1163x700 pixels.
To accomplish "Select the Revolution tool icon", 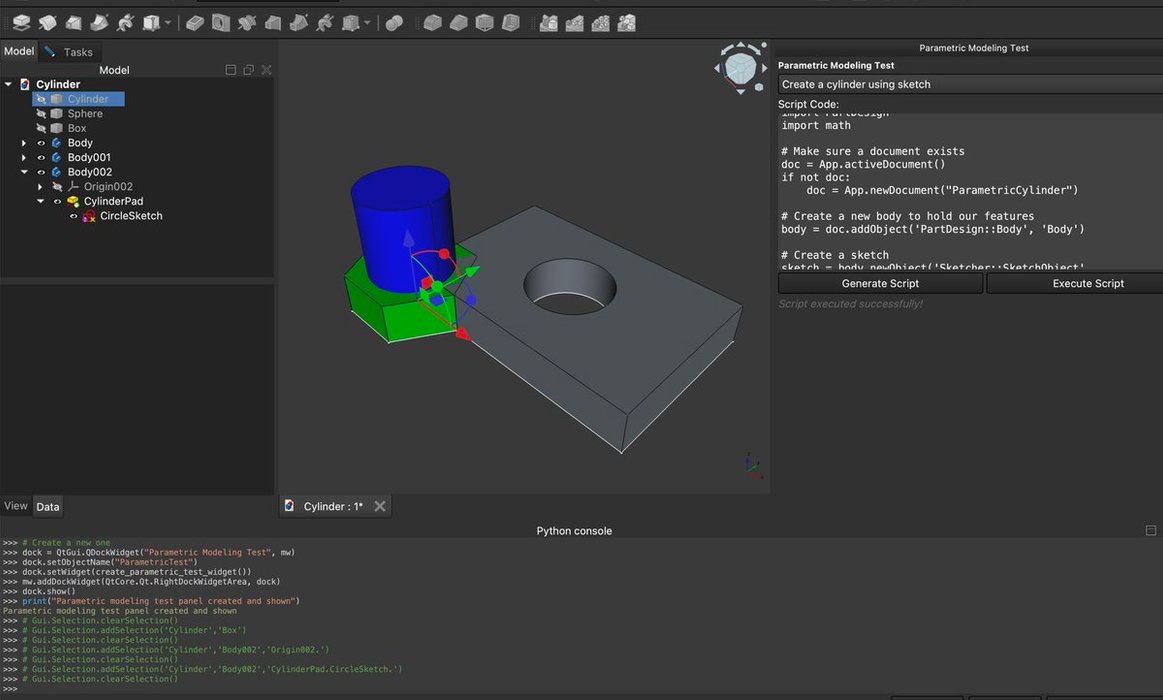I will pyautogui.click(x=47, y=22).
